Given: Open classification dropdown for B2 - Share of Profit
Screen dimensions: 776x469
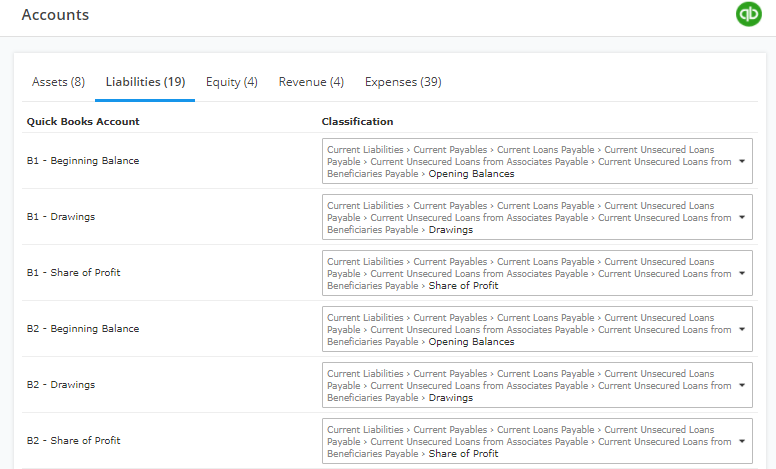Looking at the screenshot, I should pos(537,441).
